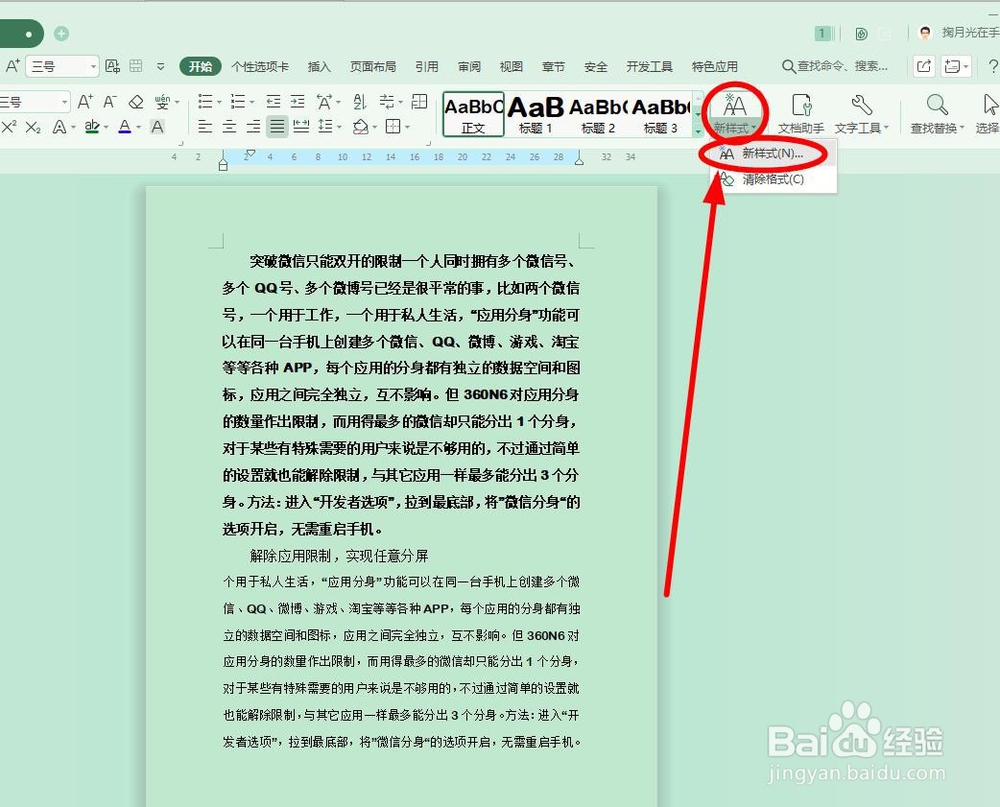Click the 查找替换 find and replace icon
Viewport: 1000px width, 807px height.
pyautogui.click(x=935, y=112)
